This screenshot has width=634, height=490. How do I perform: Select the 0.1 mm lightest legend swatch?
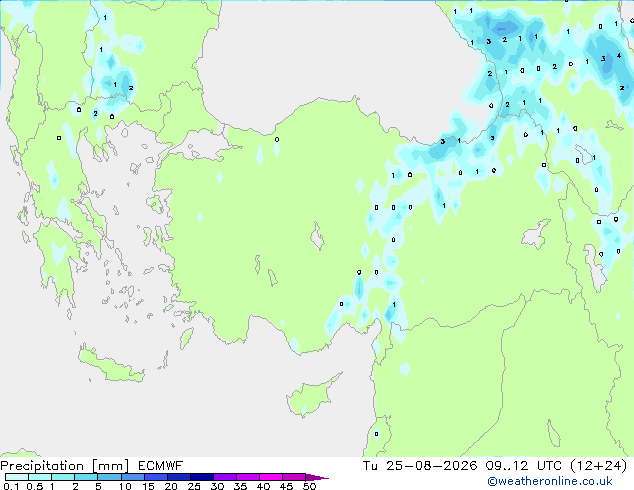(17, 477)
